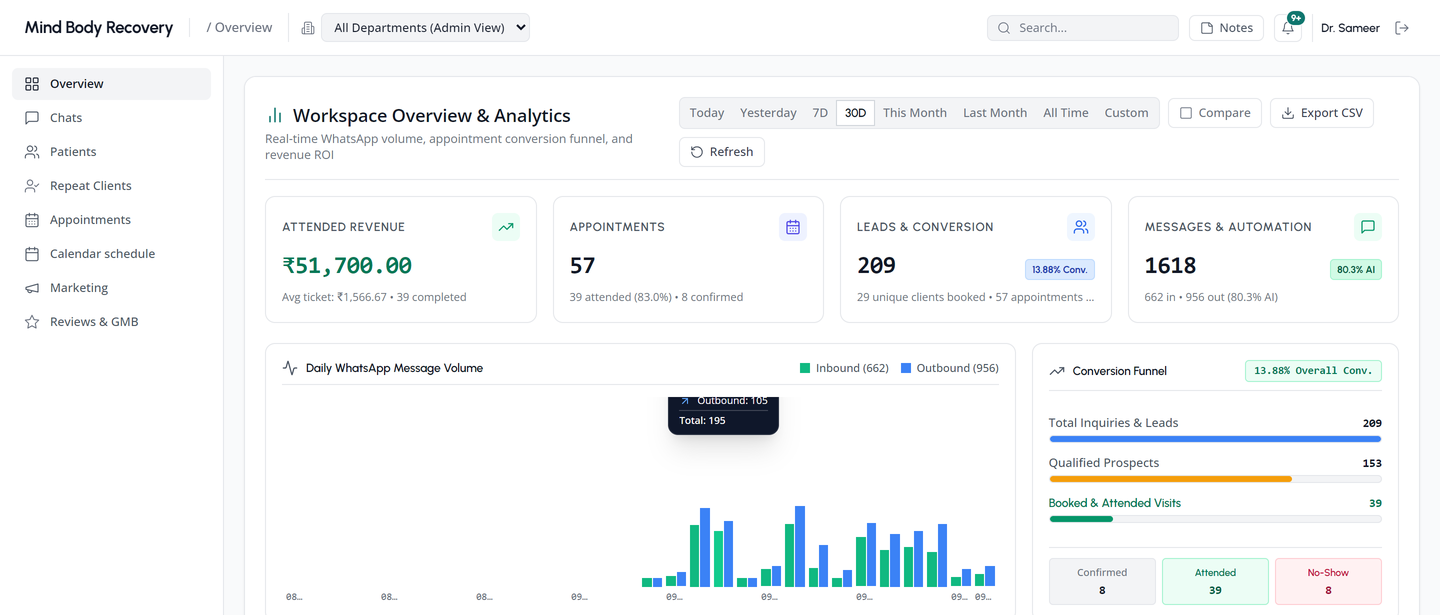The height and width of the screenshot is (615, 1440).
Task: Click the Chats speech bubble icon
Action: (32, 118)
